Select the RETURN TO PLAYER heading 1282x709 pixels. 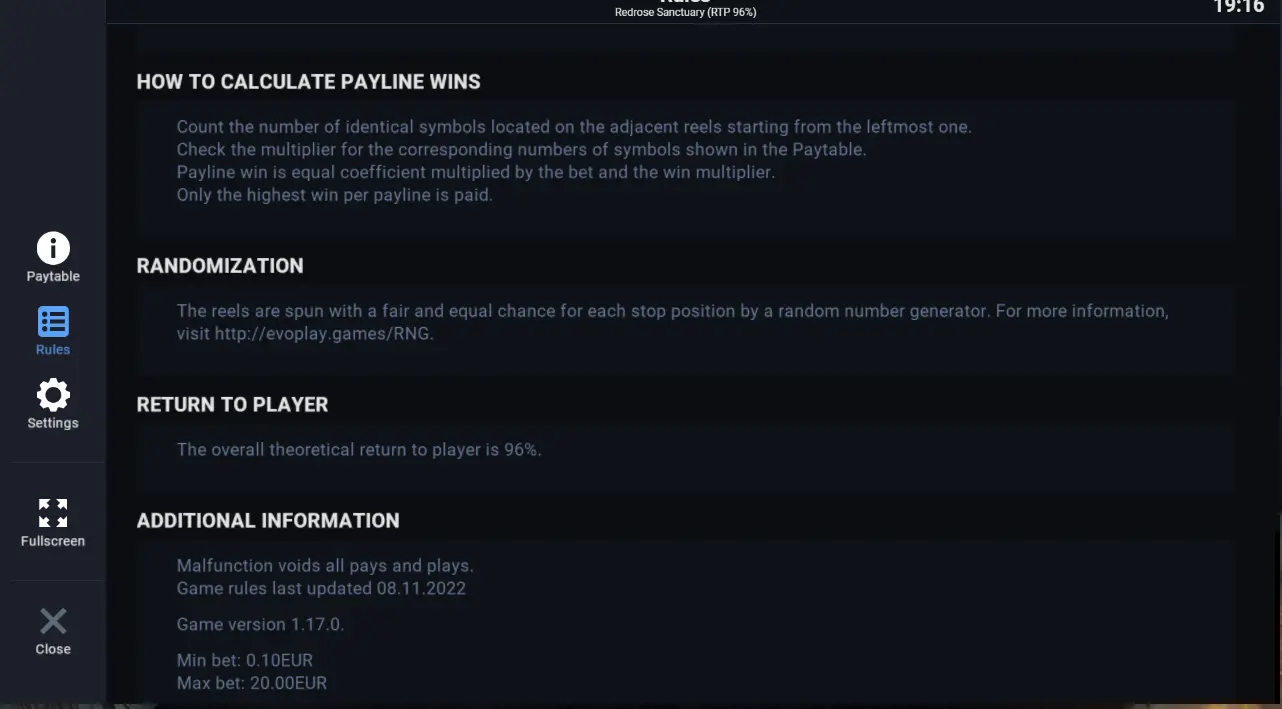click(233, 405)
